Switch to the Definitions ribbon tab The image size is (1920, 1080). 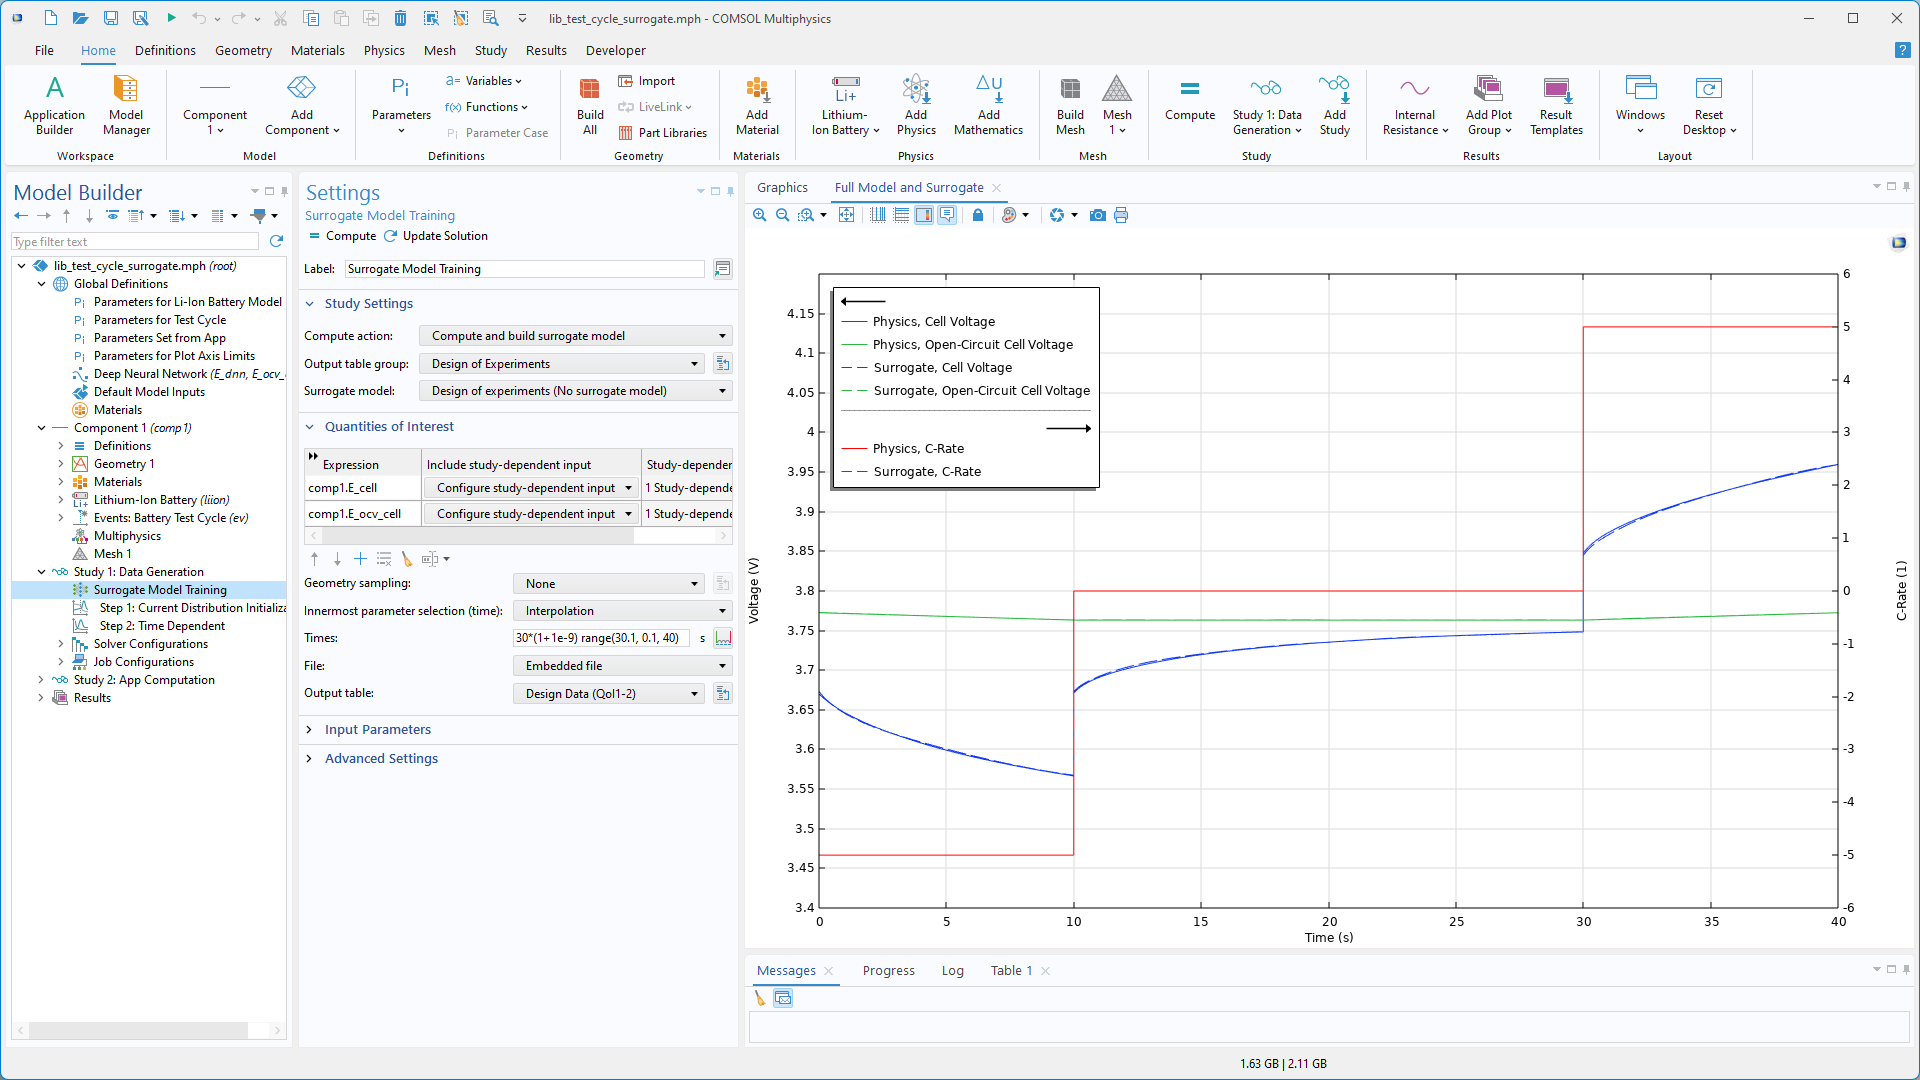click(x=165, y=50)
